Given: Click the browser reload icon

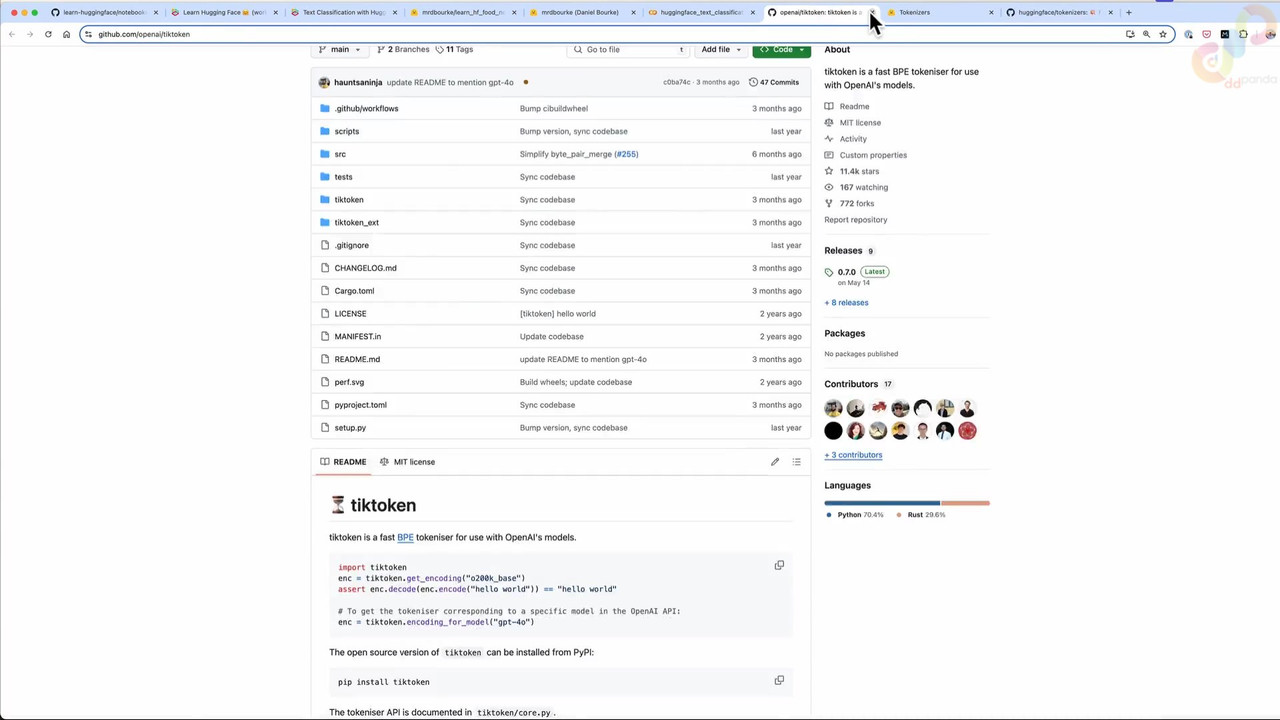Looking at the screenshot, I should (x=48, y=34).
